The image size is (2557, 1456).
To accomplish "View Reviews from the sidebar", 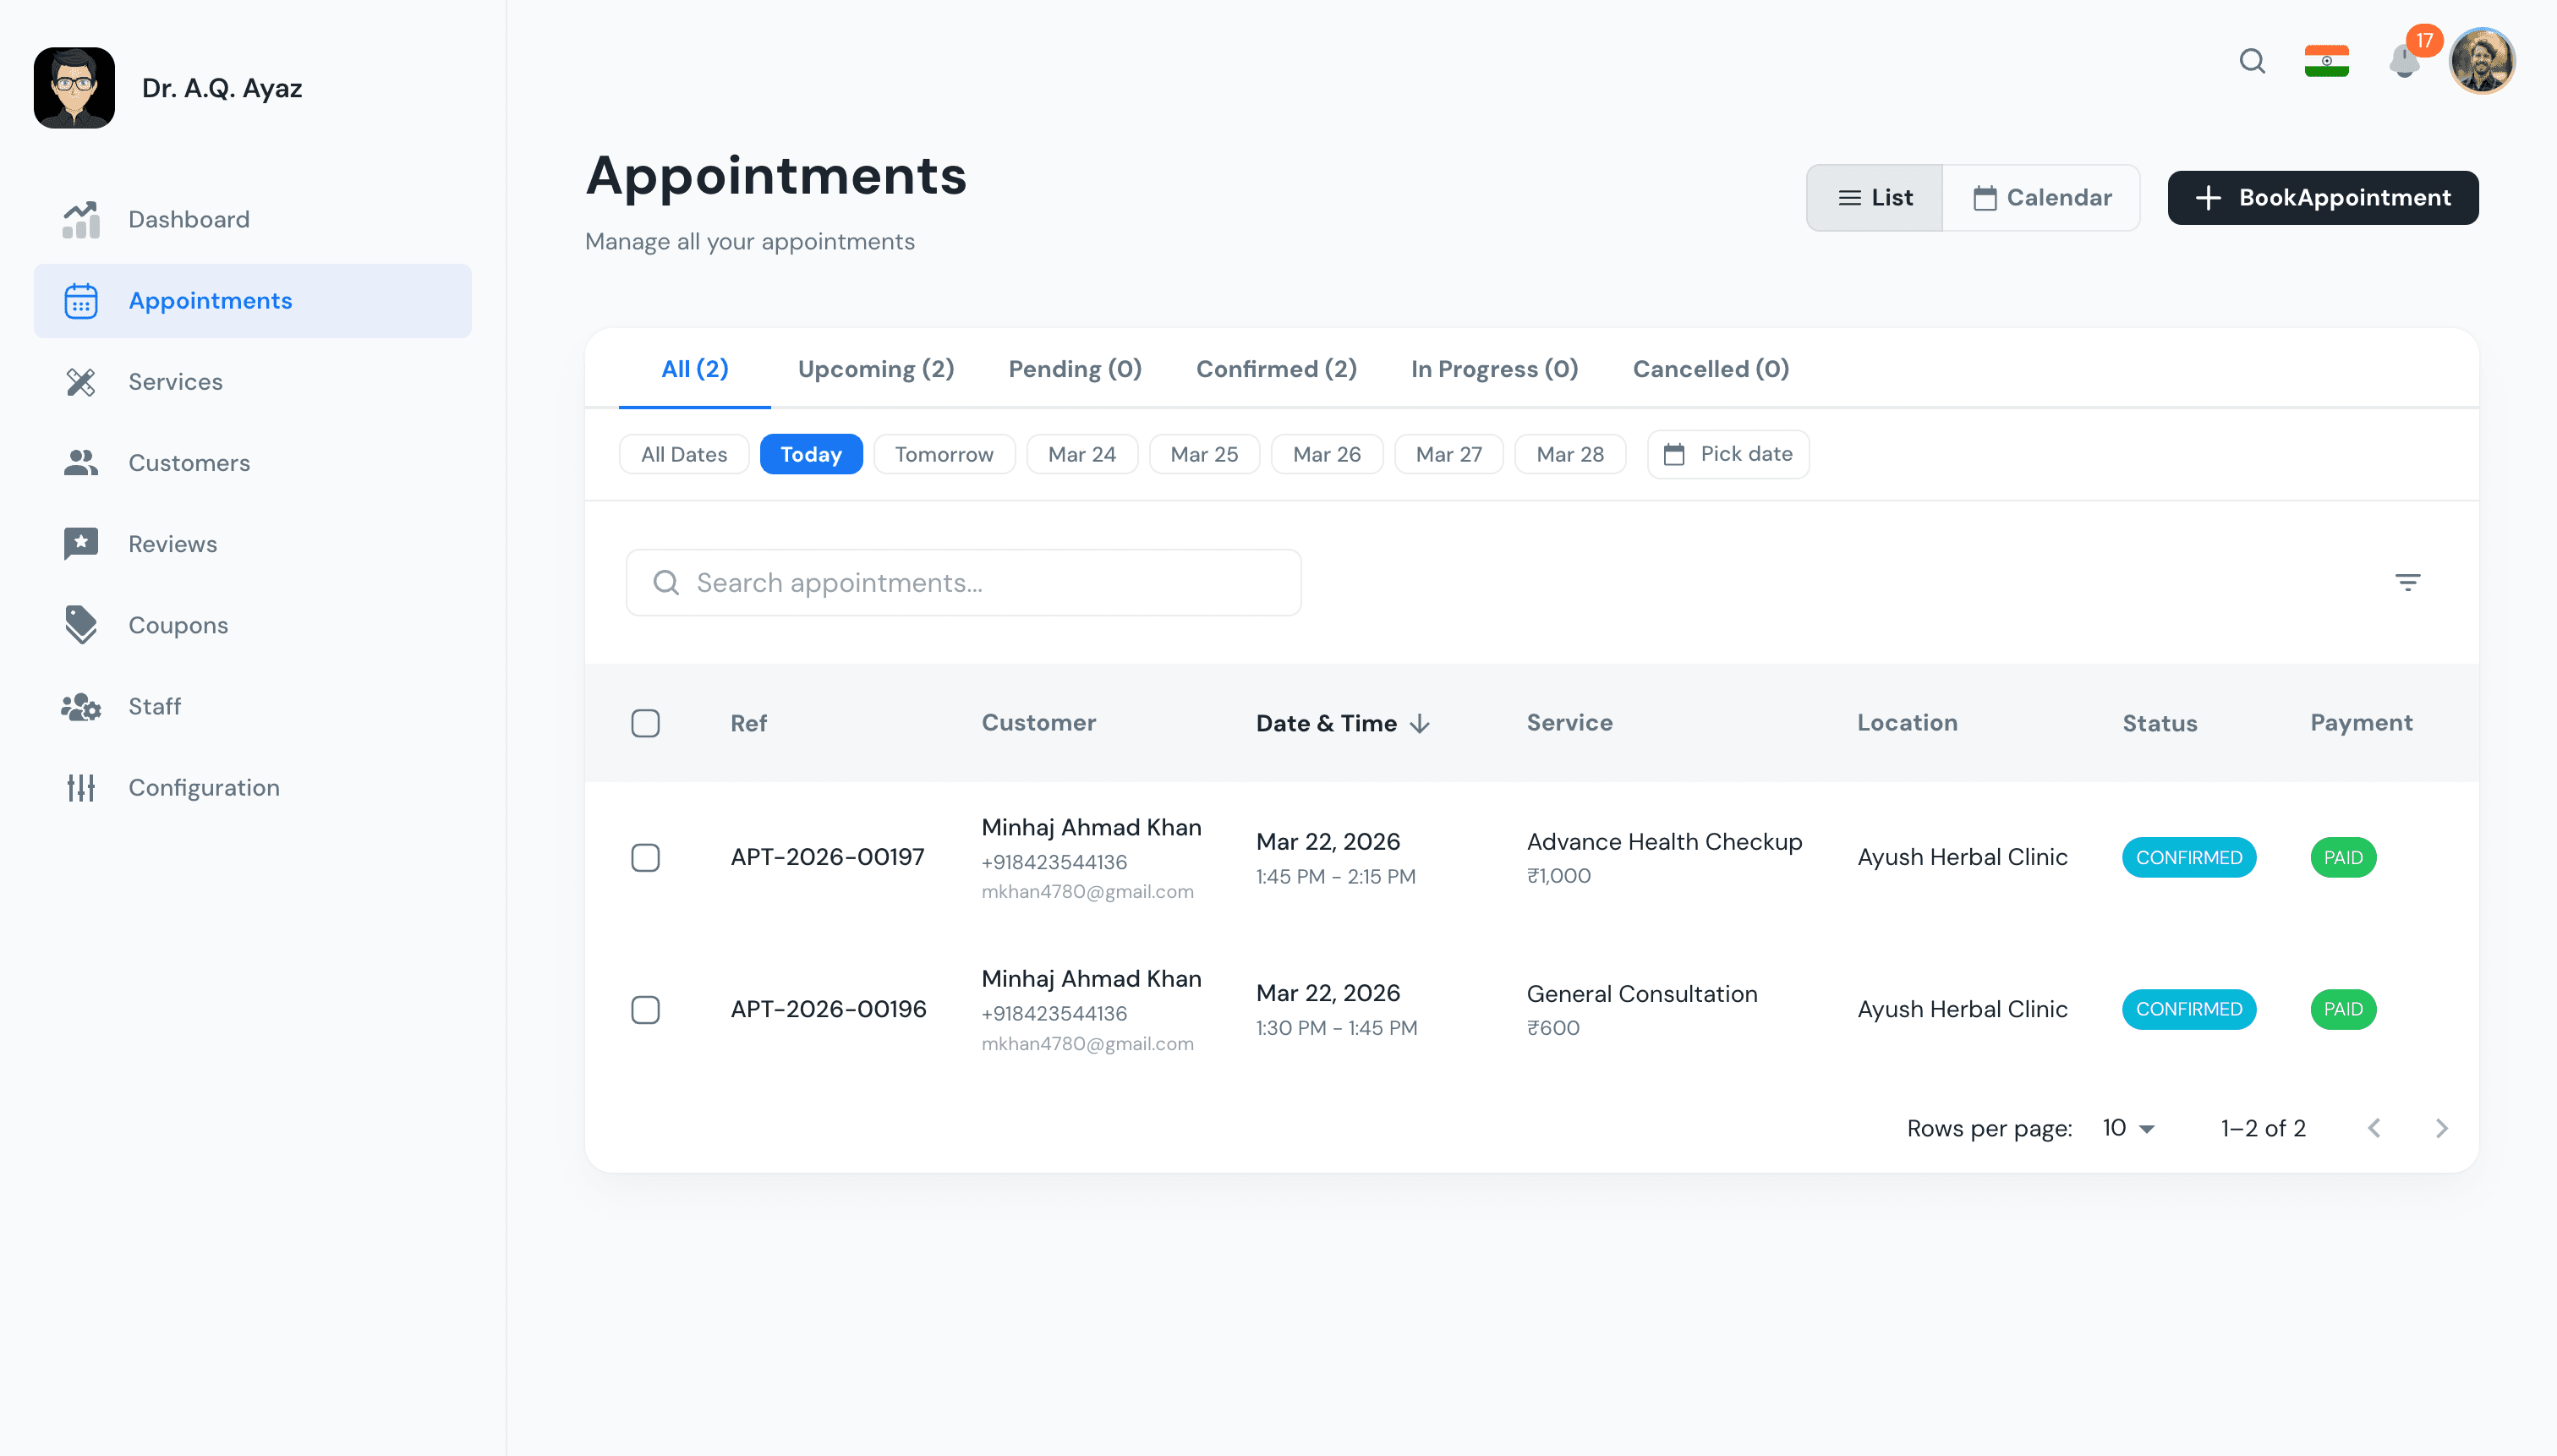I will point(172,544).
